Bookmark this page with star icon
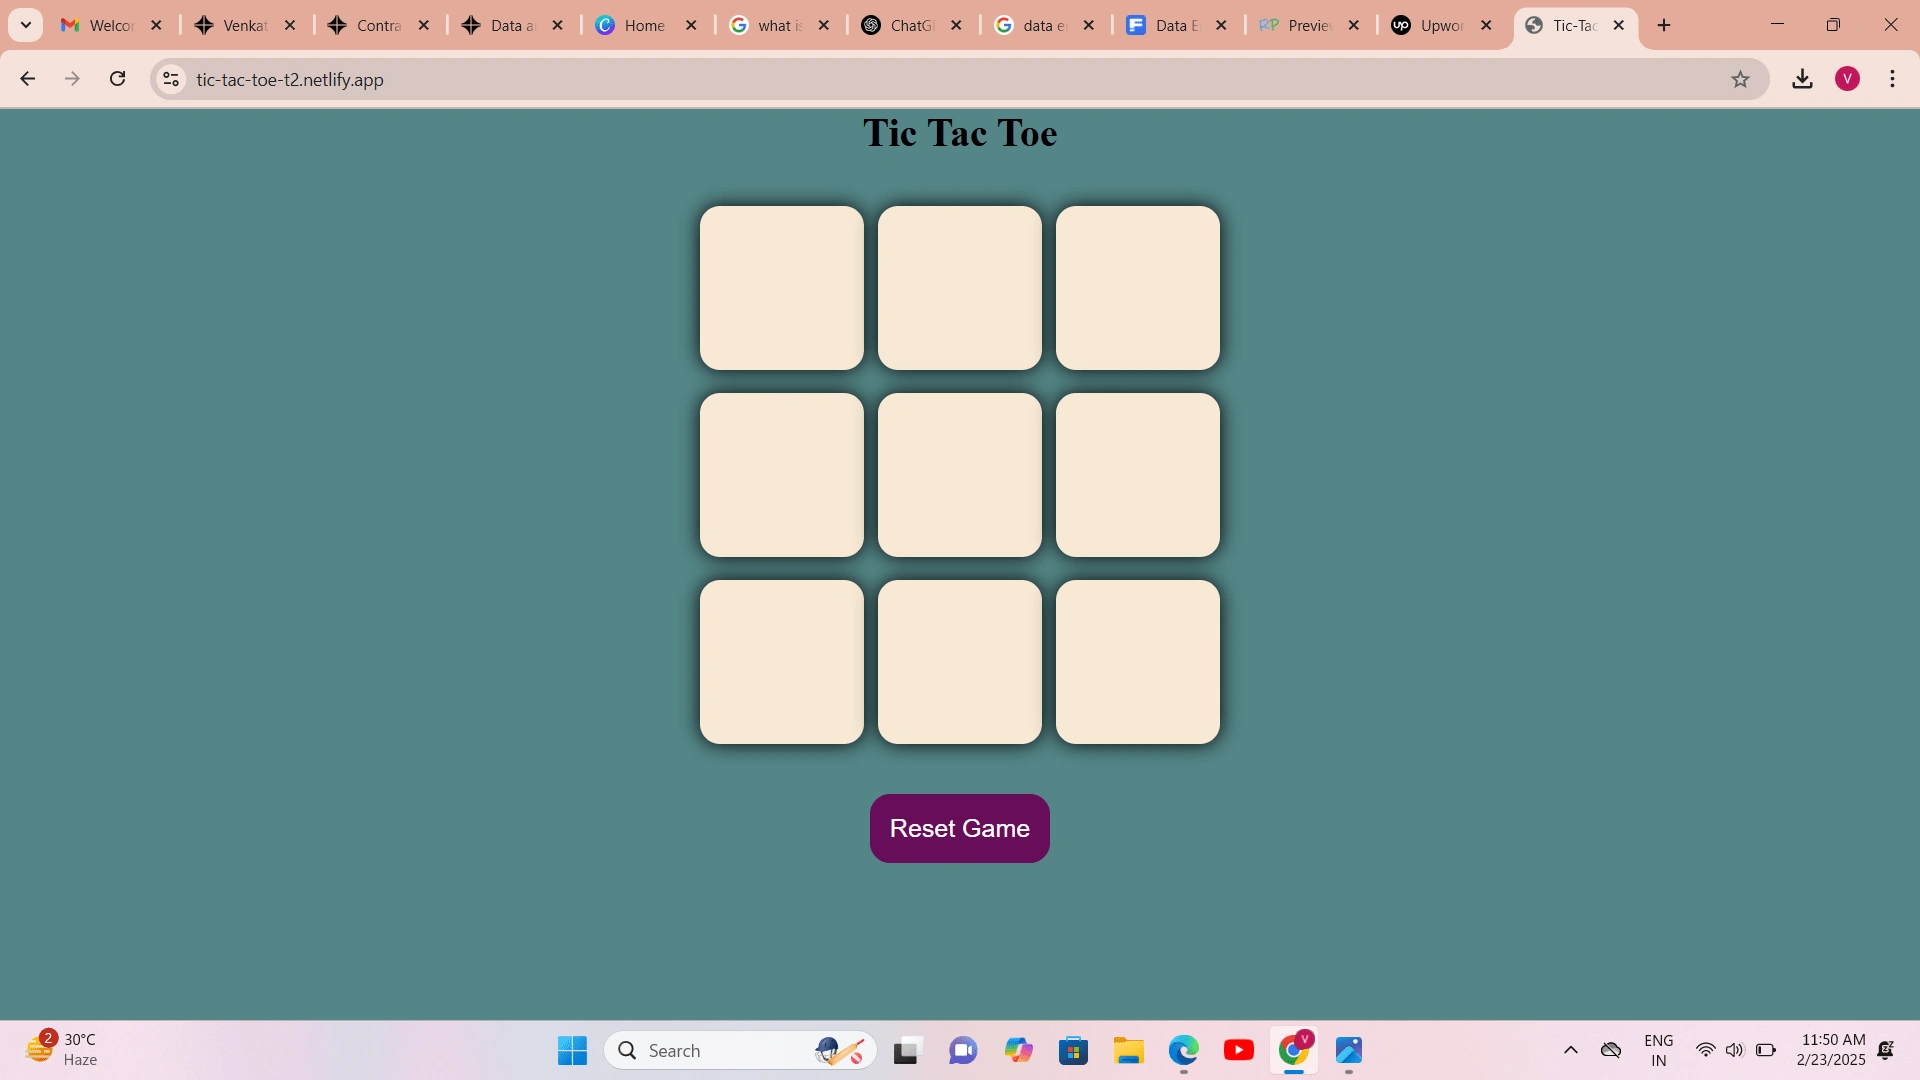The image size is (1920, 1080). click(x=1740, y=79)
